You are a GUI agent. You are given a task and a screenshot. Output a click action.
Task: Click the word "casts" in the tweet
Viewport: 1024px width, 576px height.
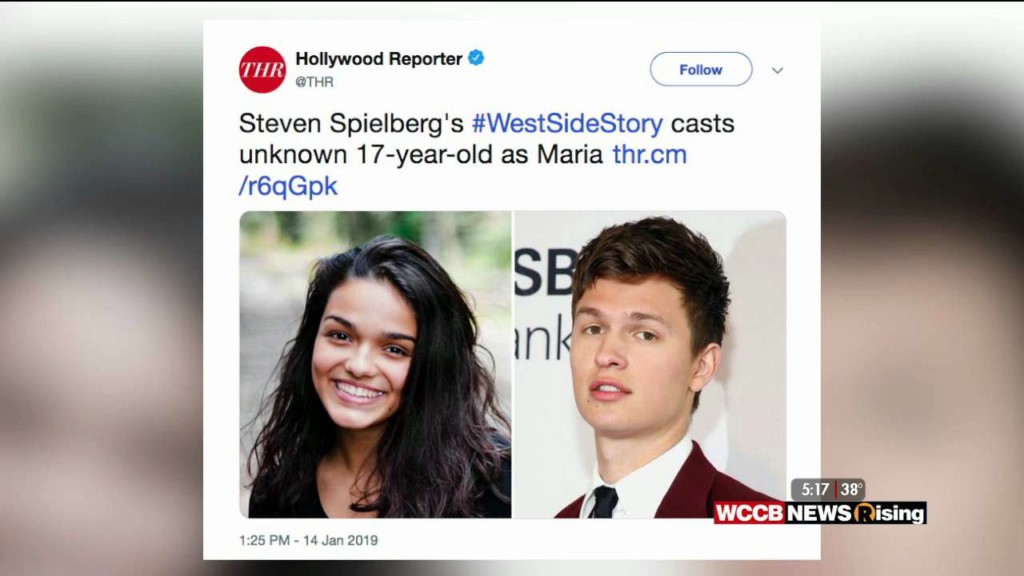coord(703,123)
